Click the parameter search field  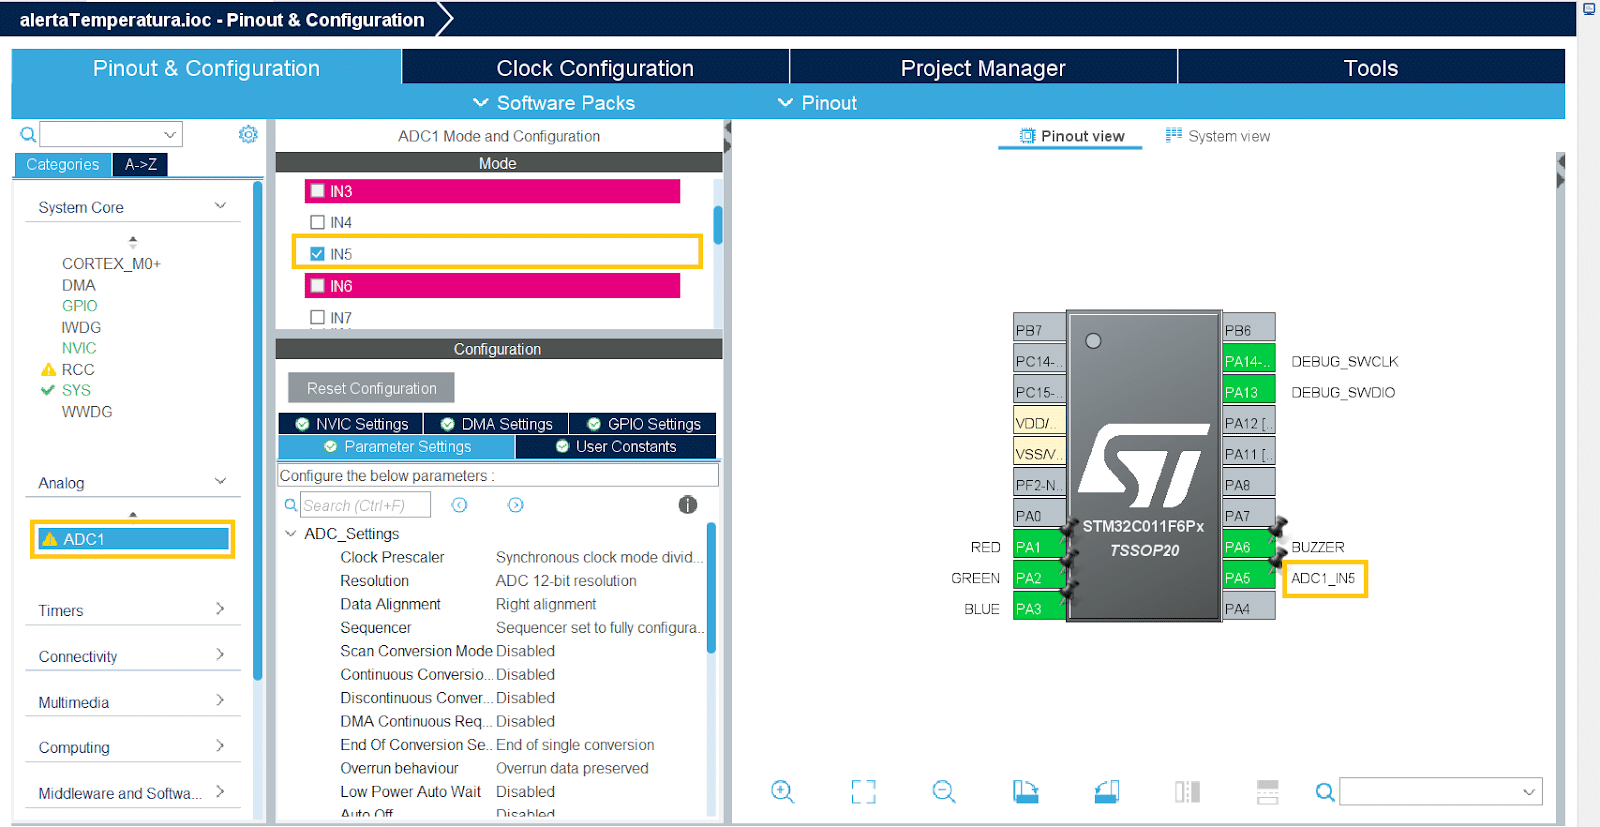365,505
